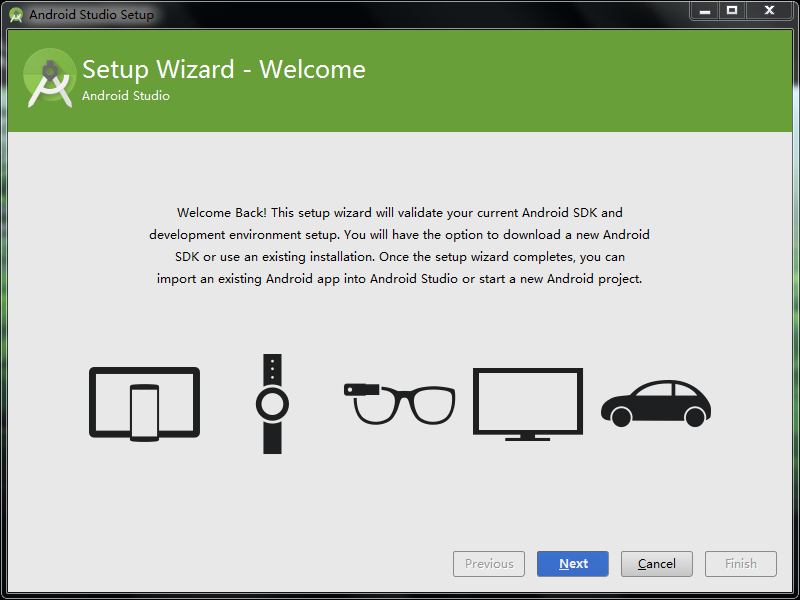Click the 'Setup Wizard - Welcome' heading
The width and height of the screenshot is (800, 600).
[223, 69]
